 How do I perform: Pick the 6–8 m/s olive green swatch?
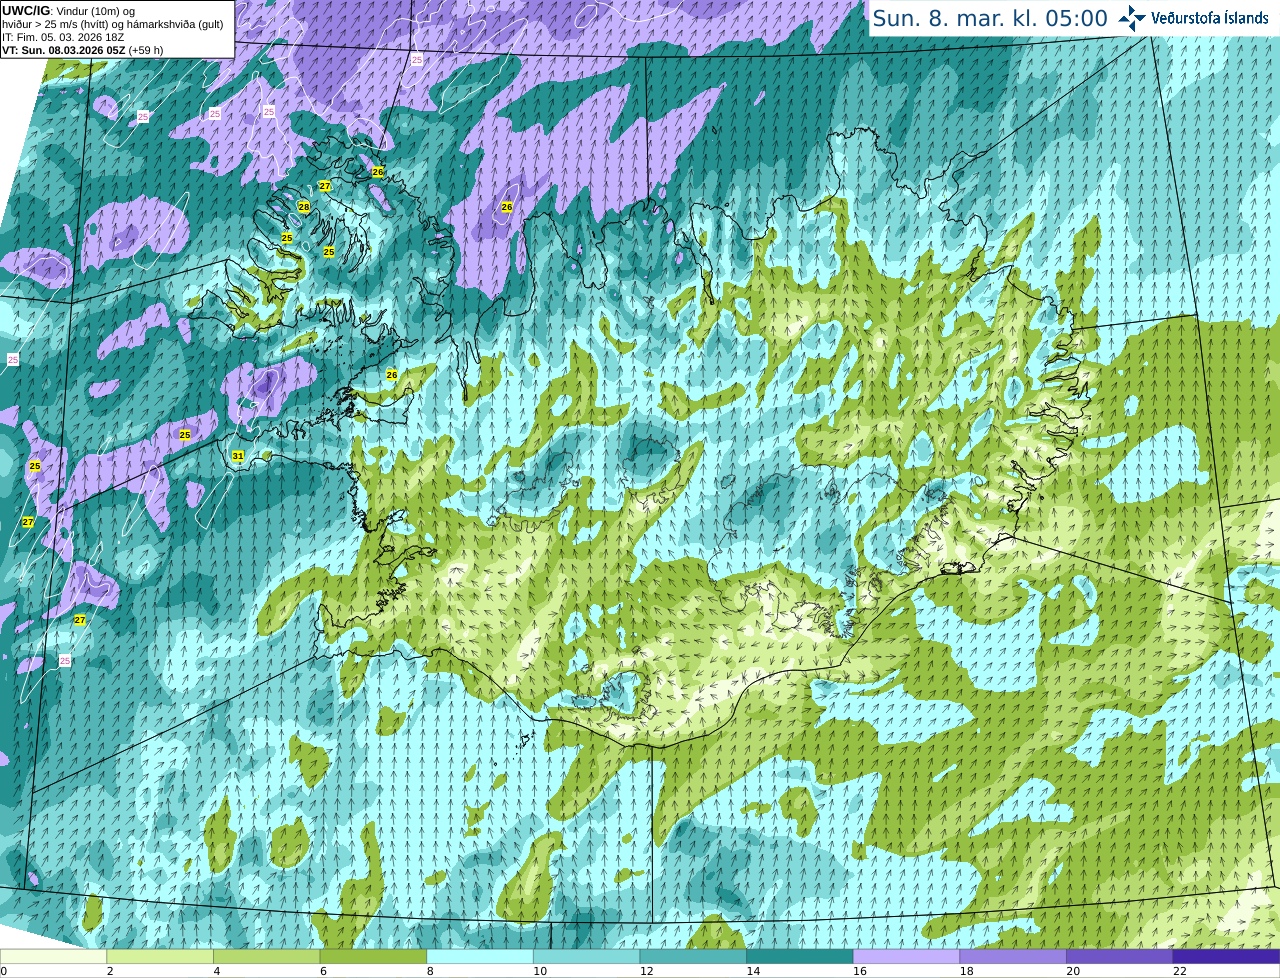coord(373,956)
